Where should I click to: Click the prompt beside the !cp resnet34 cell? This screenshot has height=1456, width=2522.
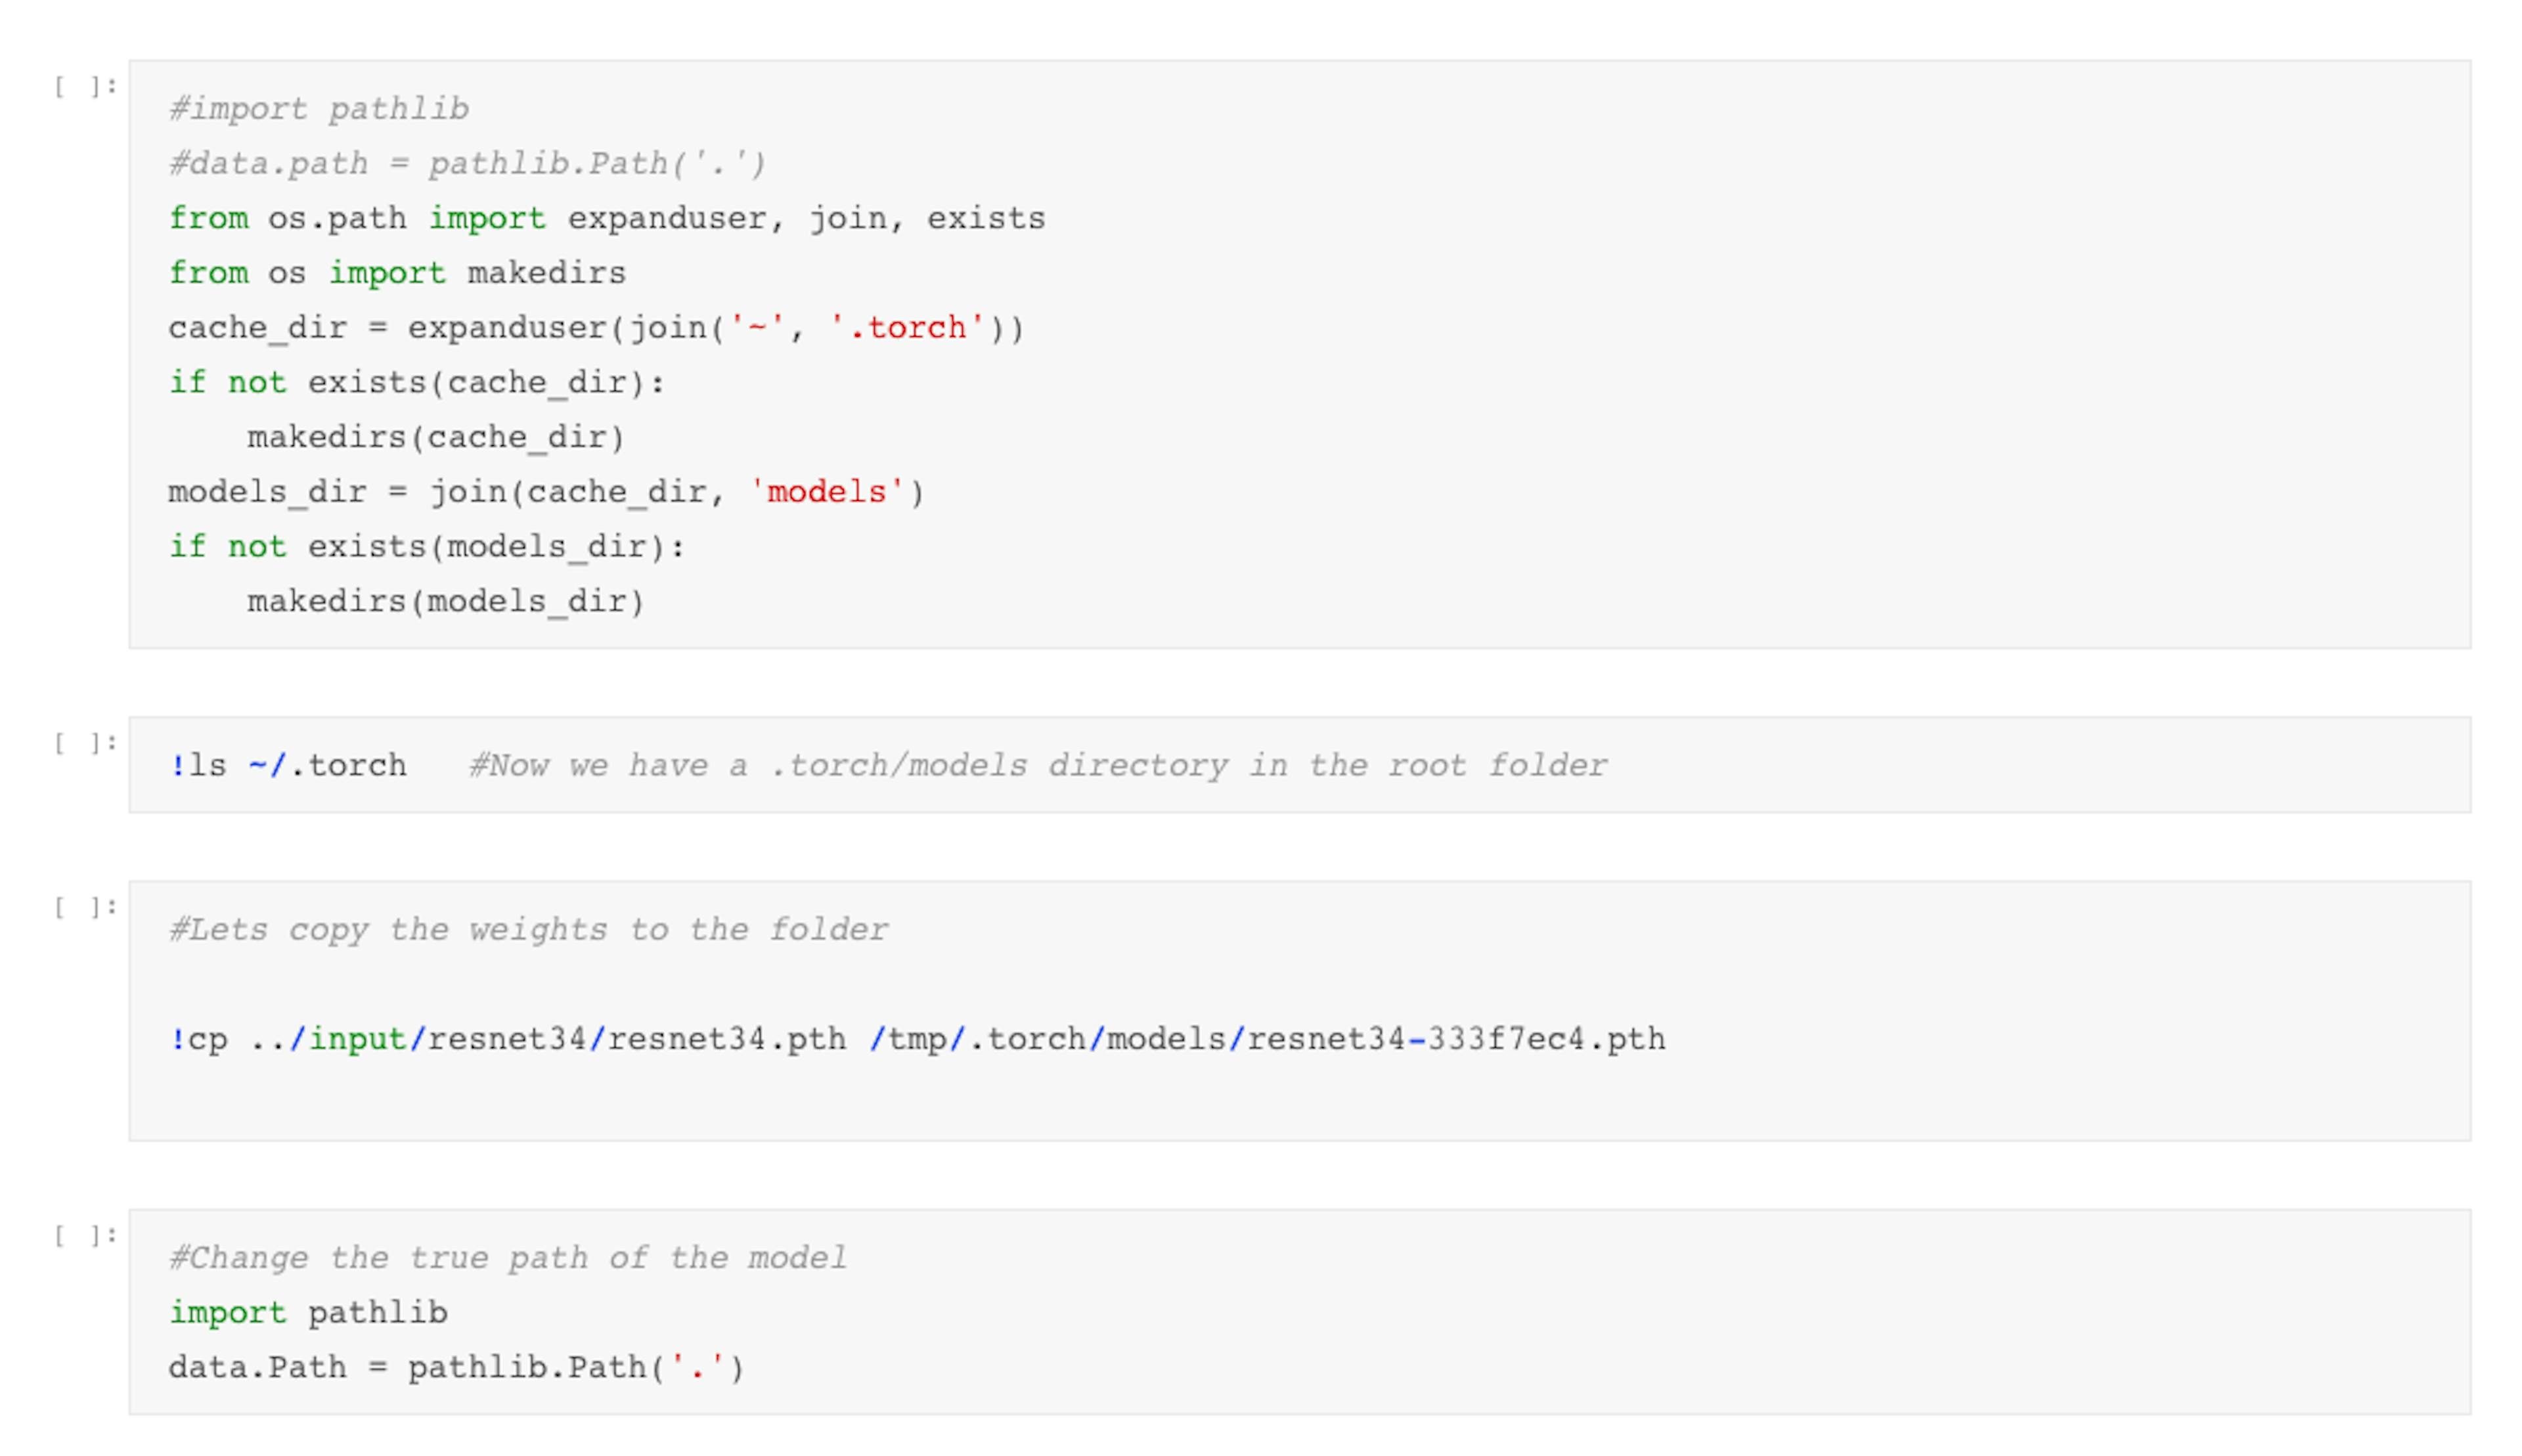pyautogui.click(x=85, y=907)
